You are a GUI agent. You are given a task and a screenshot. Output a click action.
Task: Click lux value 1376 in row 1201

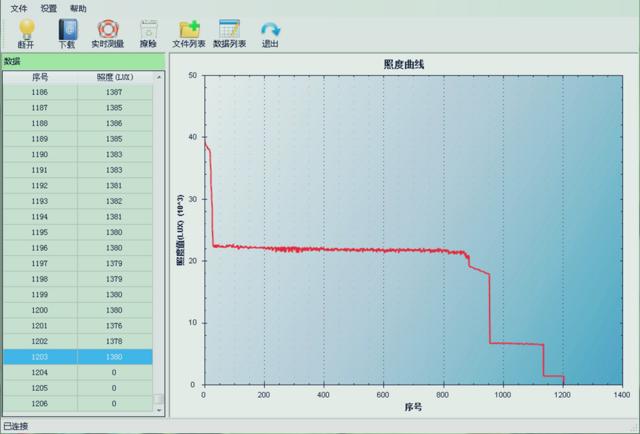tap(114, 325)
